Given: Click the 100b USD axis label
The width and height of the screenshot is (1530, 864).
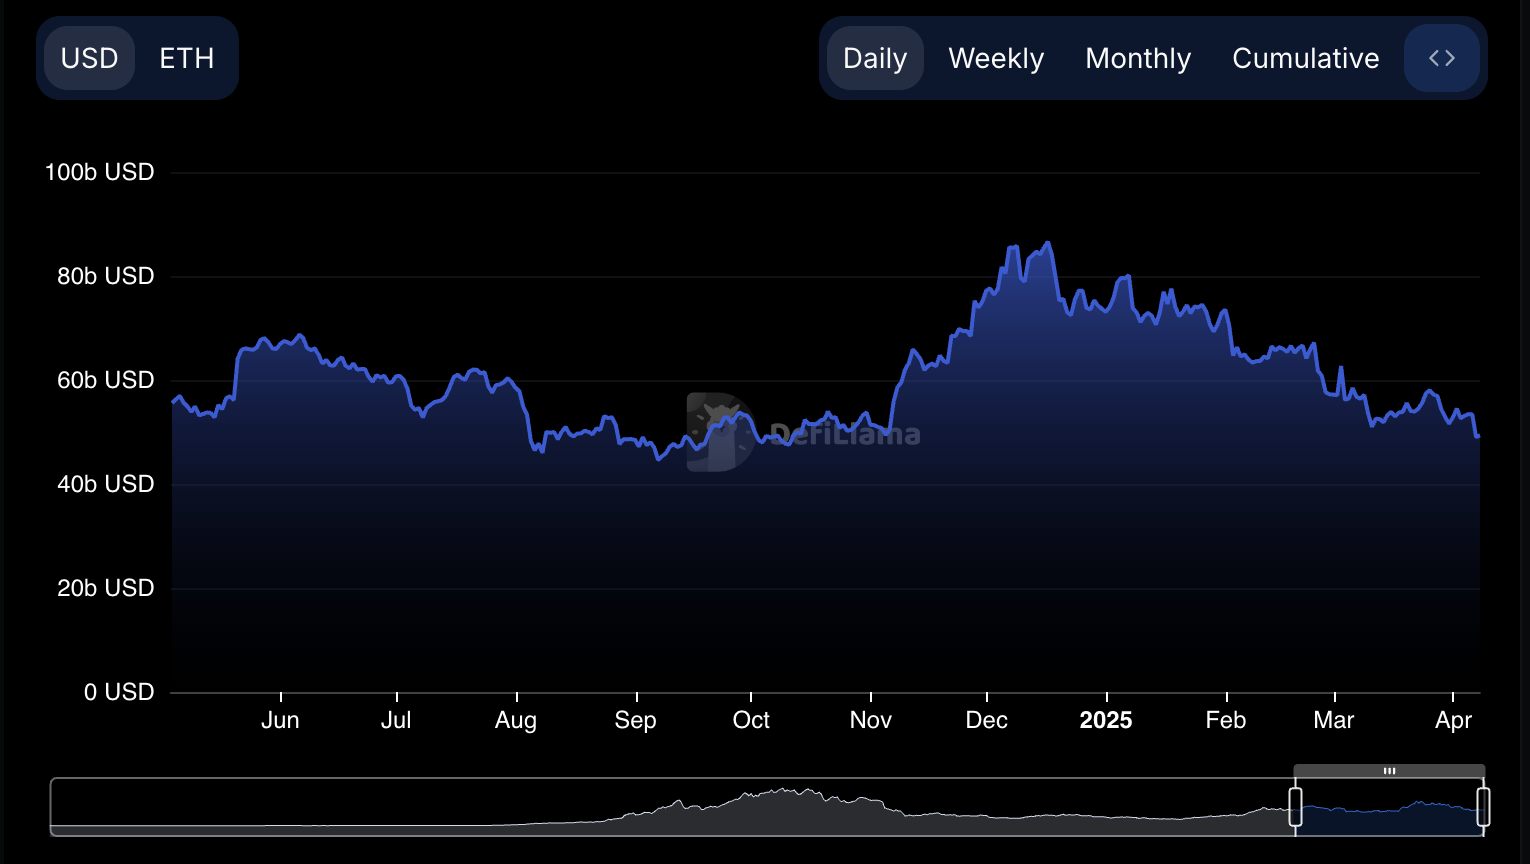Looking at the screenshot, I should point(100,171).
